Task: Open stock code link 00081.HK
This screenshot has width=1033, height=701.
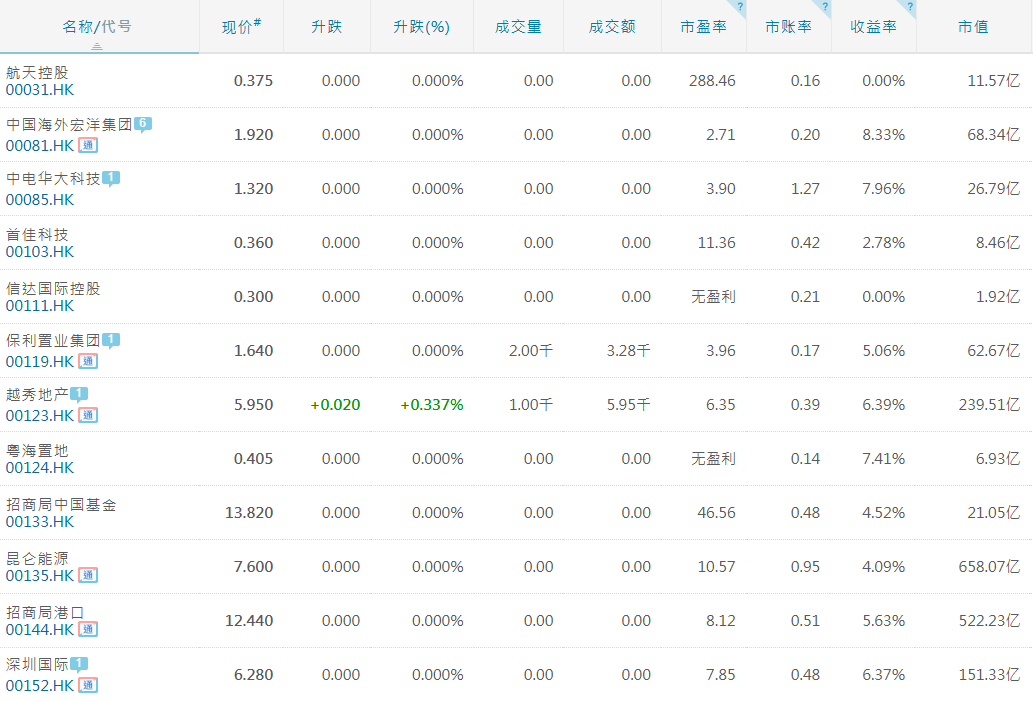Action: tap(40, 146)
